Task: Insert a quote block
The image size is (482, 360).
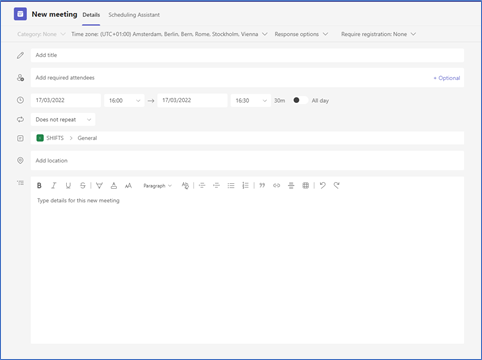Action: click(262, 186)
